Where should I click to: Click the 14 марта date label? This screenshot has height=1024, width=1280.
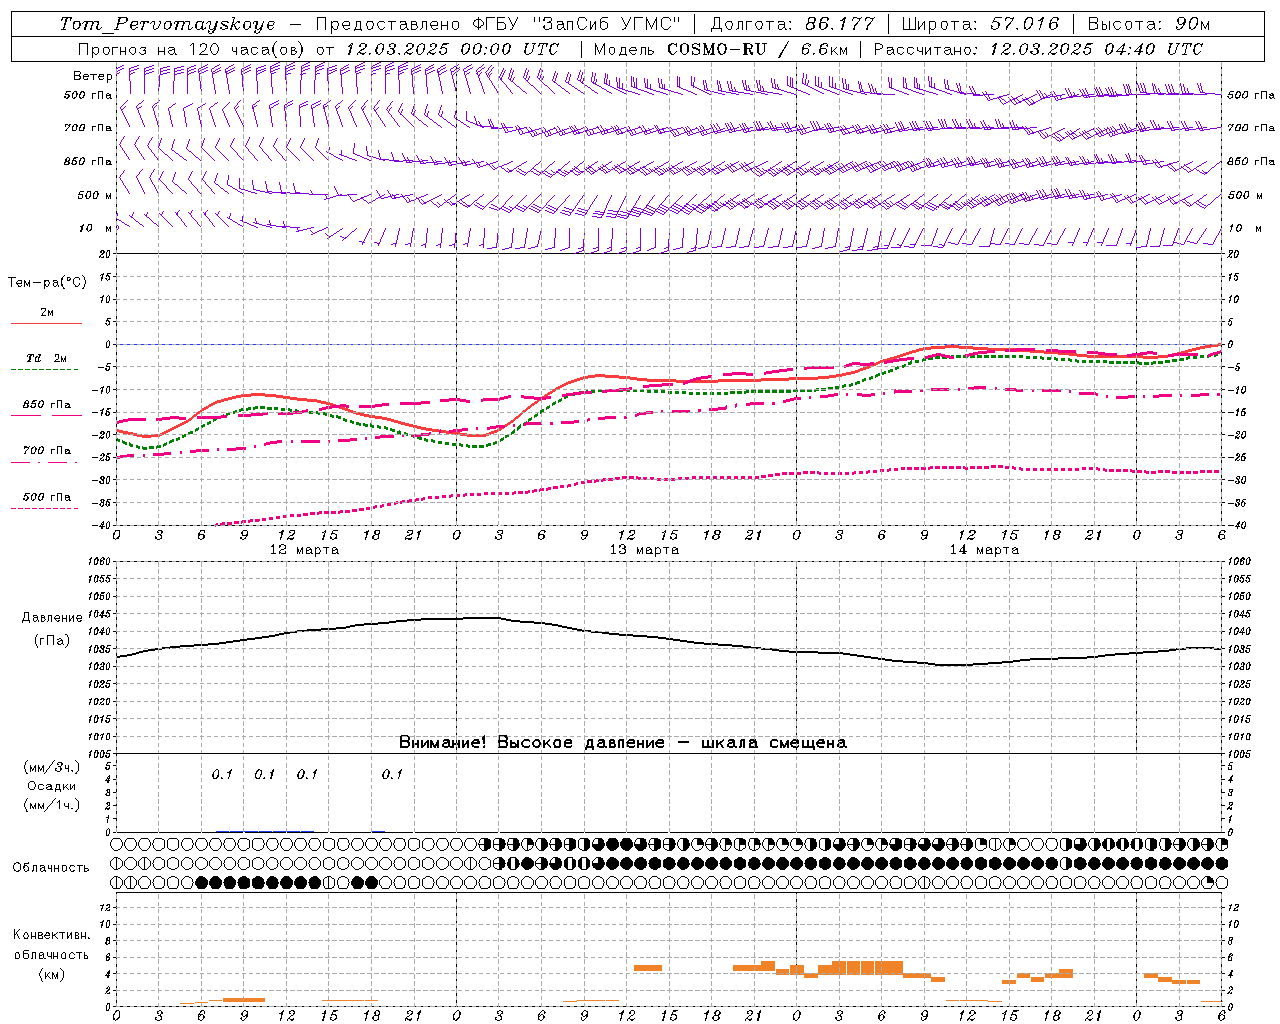pos(984,550)
